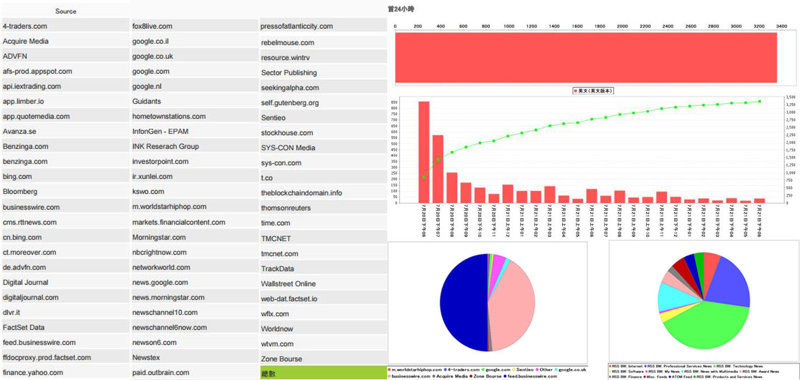Select paid.outbrain.com cell
Viewport: 800px width, 380px height.
coord(195,372)
